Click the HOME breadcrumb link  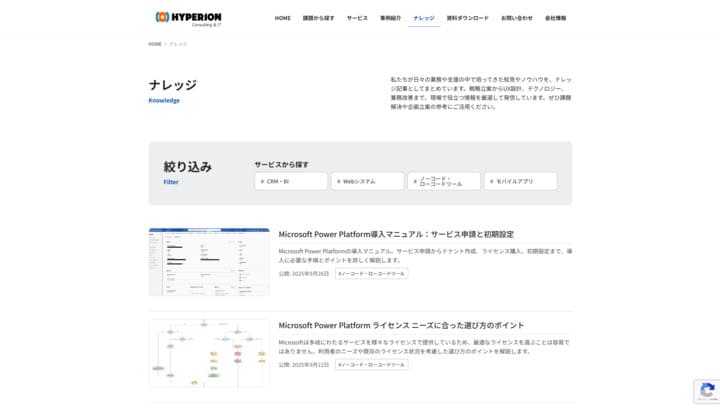point(155,44)
